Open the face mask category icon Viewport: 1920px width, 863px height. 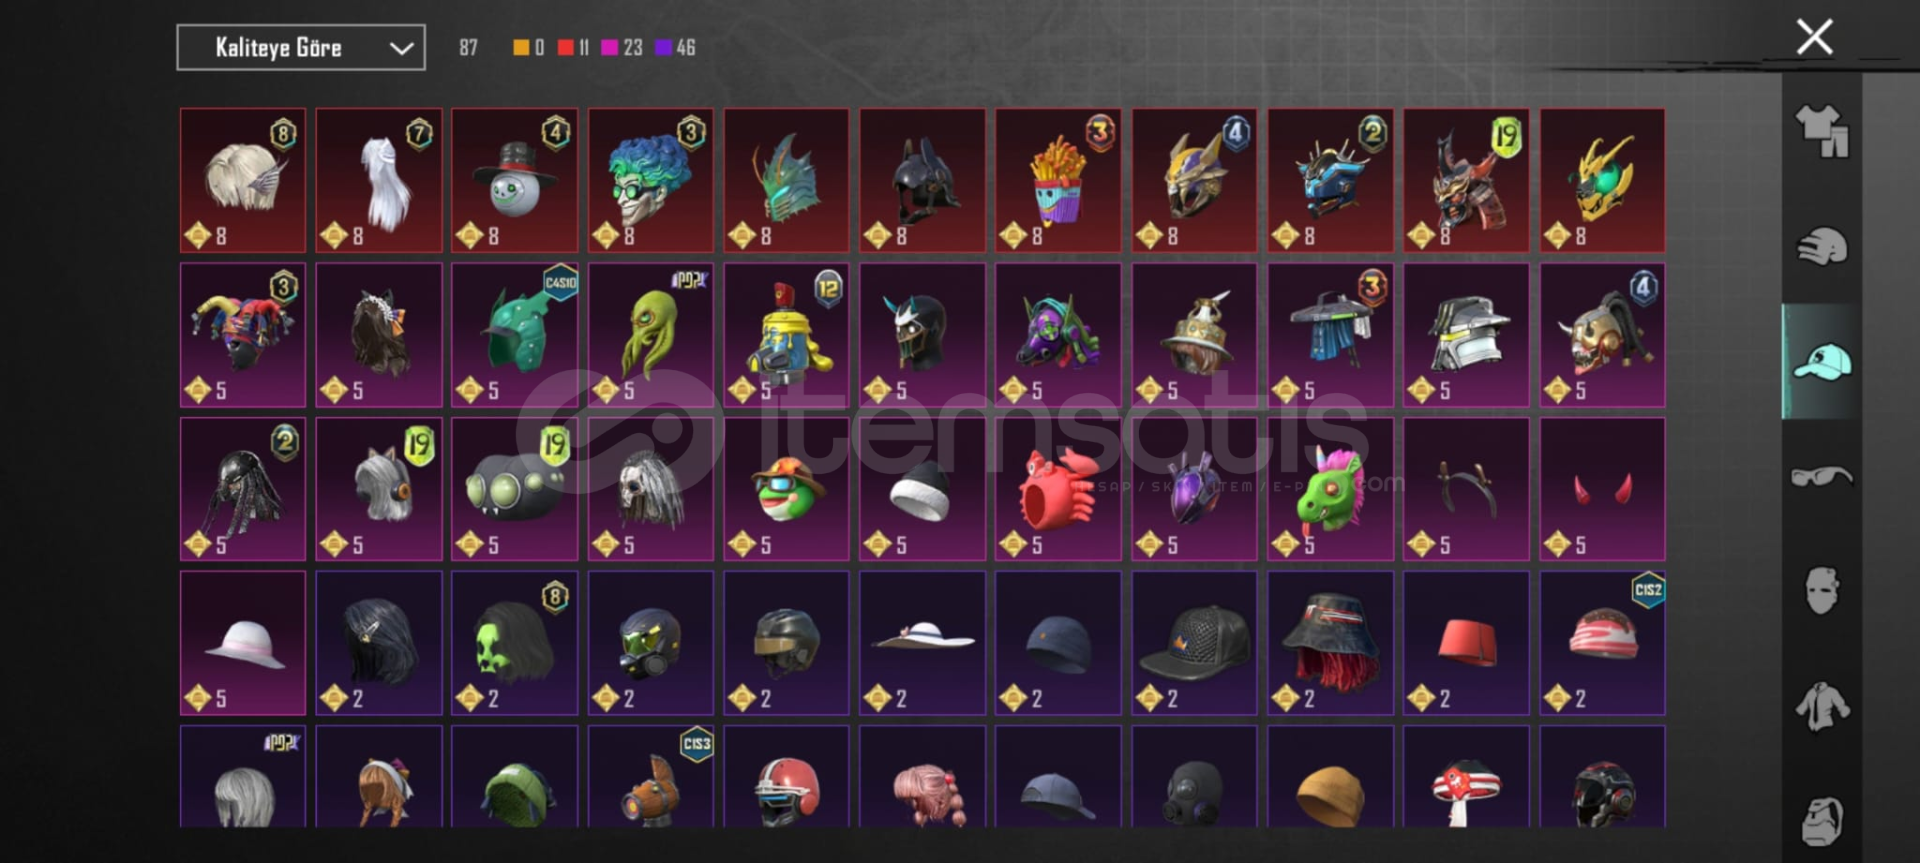1822,591
